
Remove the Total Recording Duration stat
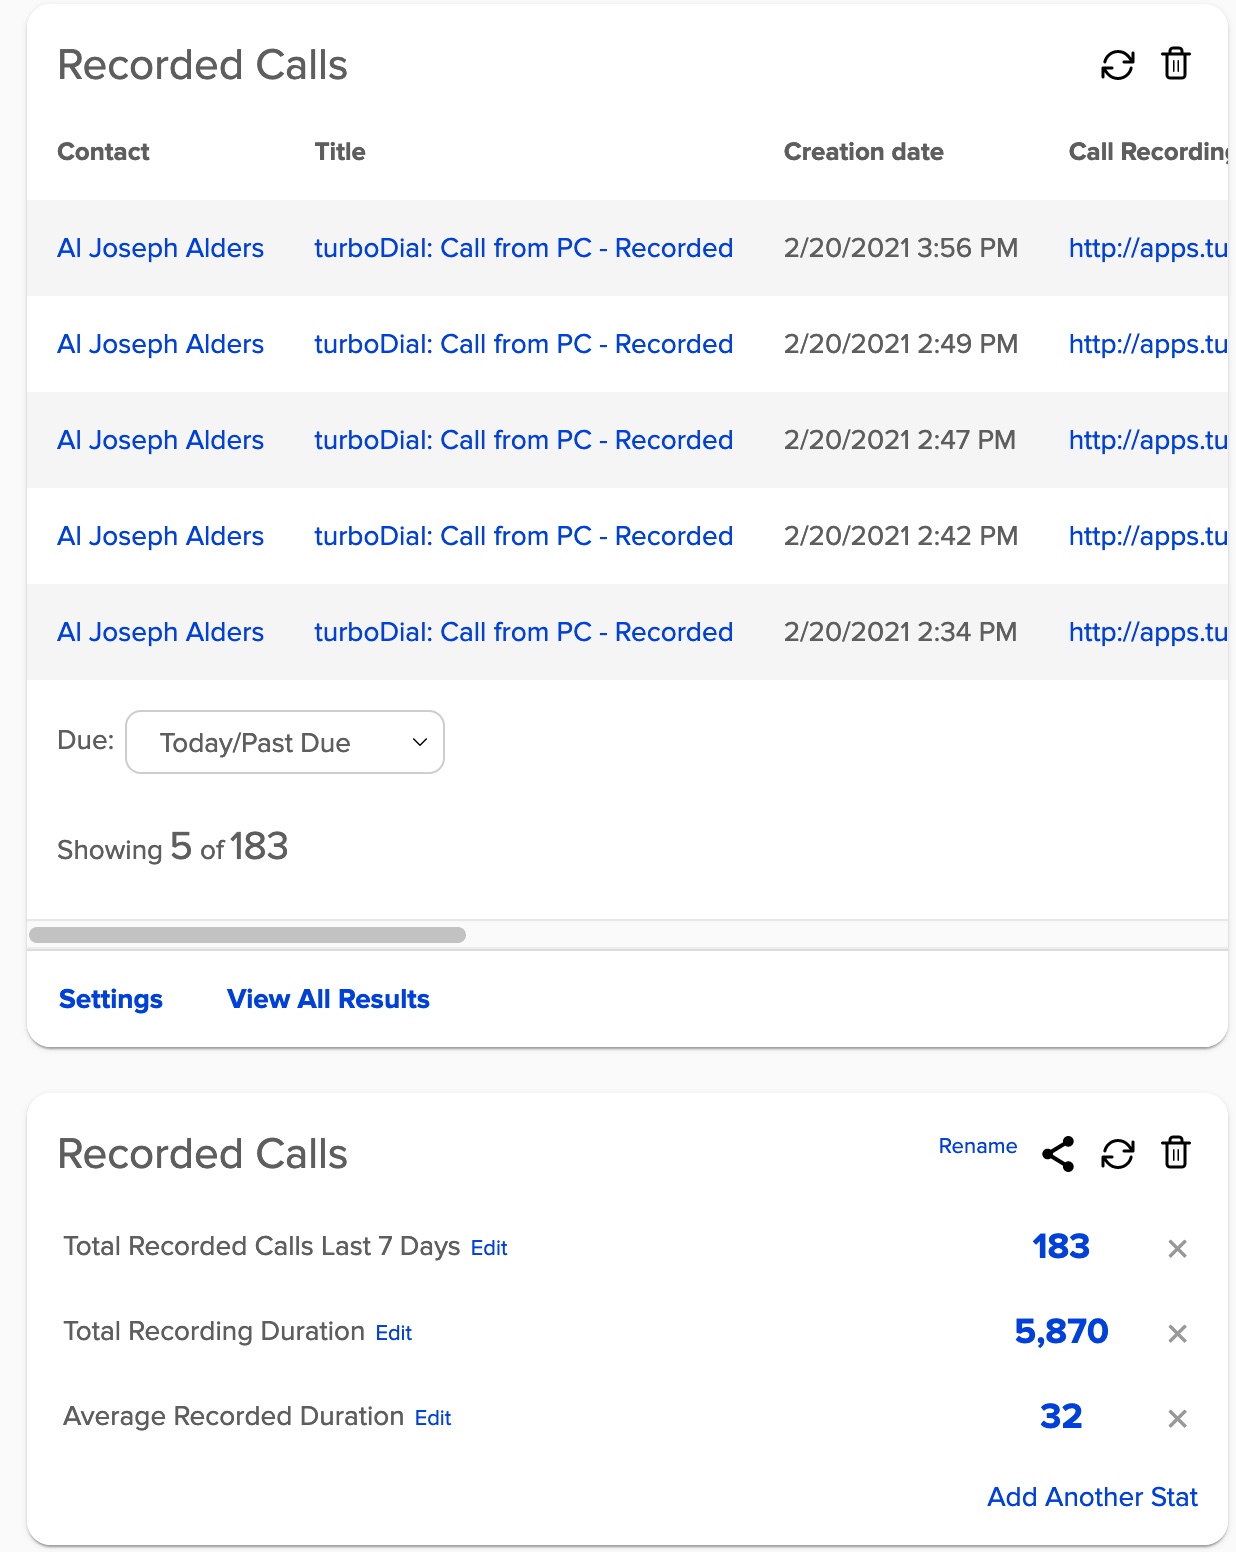click(1178, 1333)
